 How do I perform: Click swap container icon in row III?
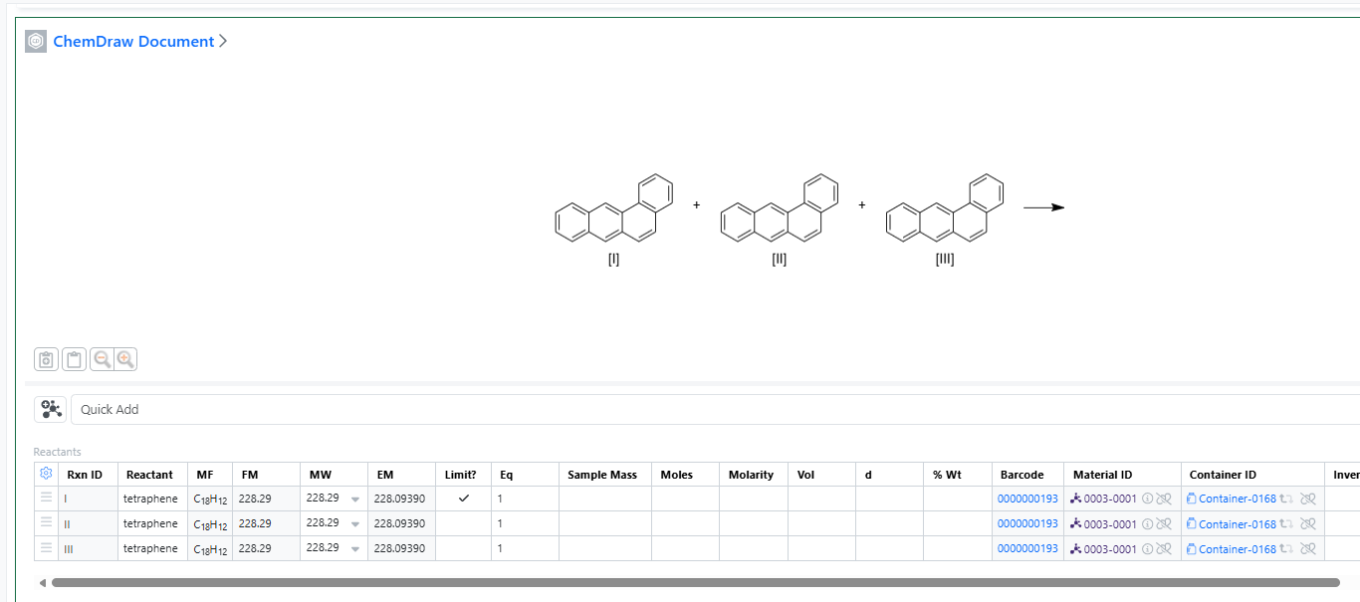coord(1287,549)
